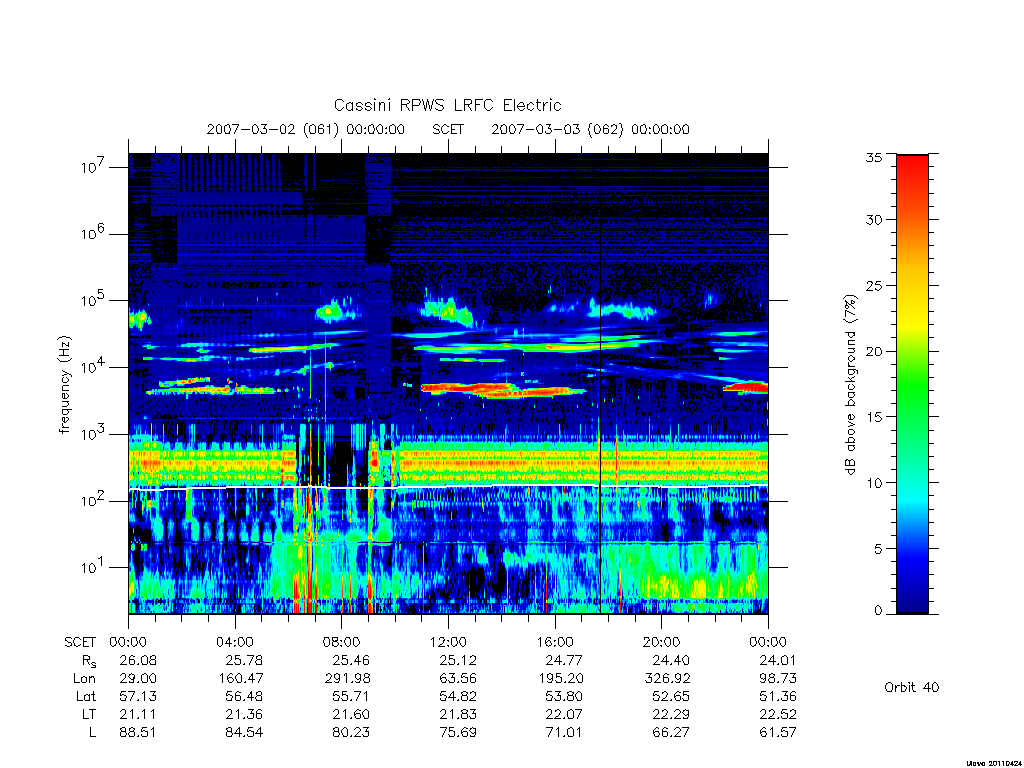
Task: Click the Rs value 24.01
Action: pyautogui.click(x=778, y=660)
